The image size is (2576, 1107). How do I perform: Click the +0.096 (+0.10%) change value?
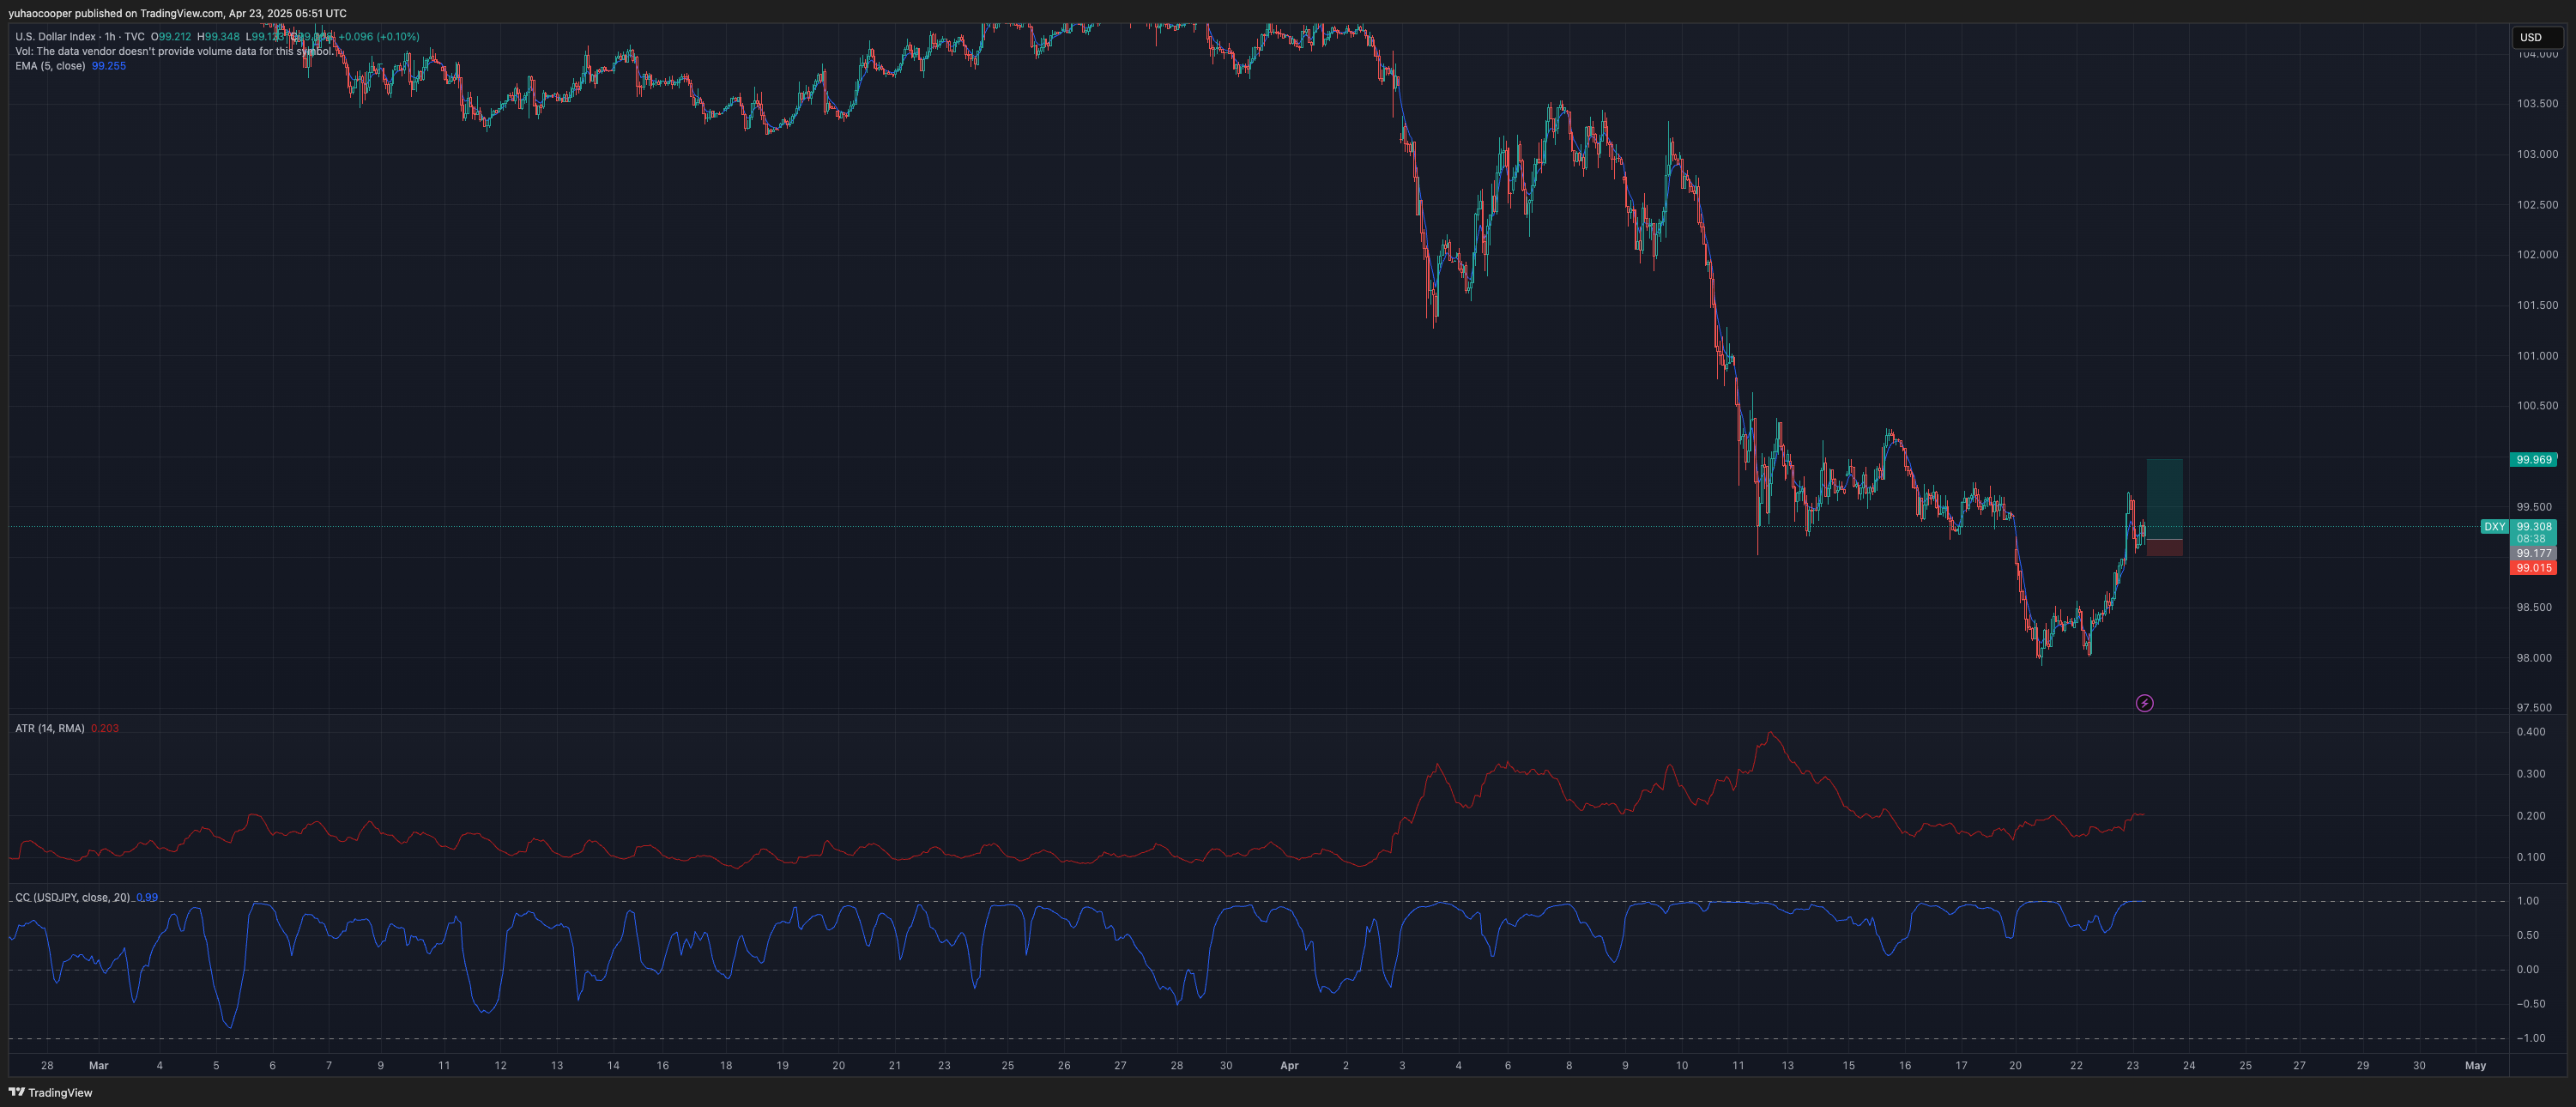(379, 37)
